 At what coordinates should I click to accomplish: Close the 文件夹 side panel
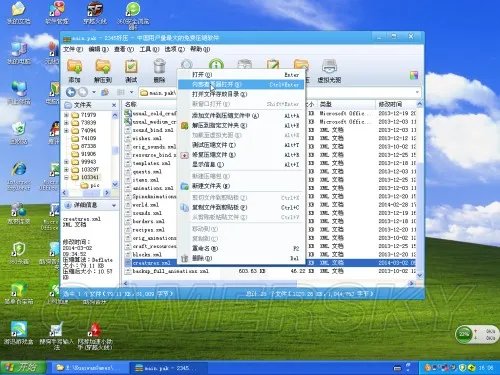coord(114,105)
